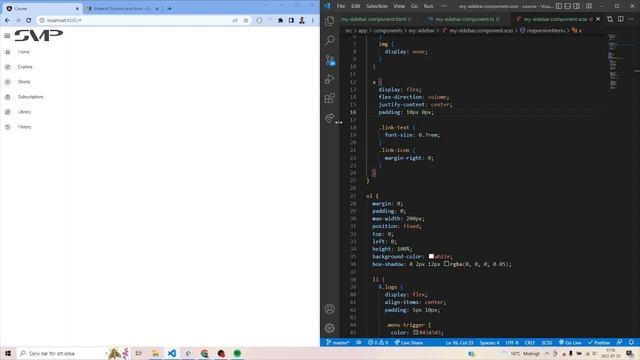Open the View menu in VS Code
The width and height of the screenshot is (640, 360).
[399, 6]
